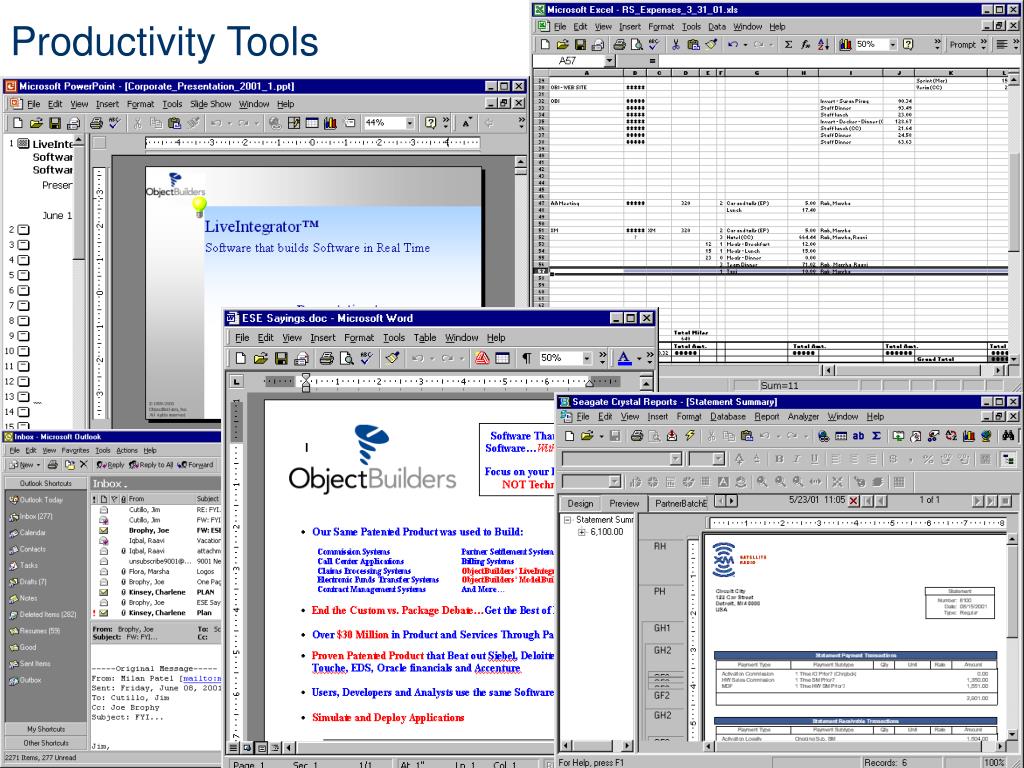Click My Shortcuts button in Outlook bar
The image size is (1024, 768).
tap(46, 729)
